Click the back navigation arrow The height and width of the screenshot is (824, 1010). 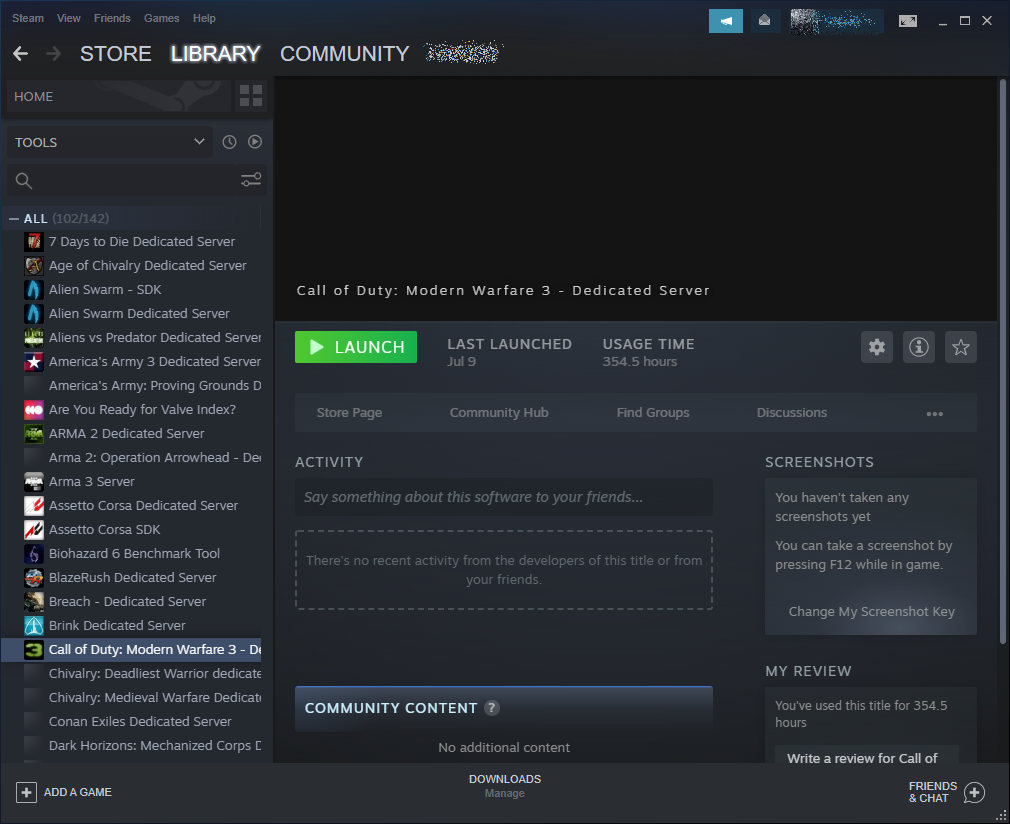click(x=21, y=53)
